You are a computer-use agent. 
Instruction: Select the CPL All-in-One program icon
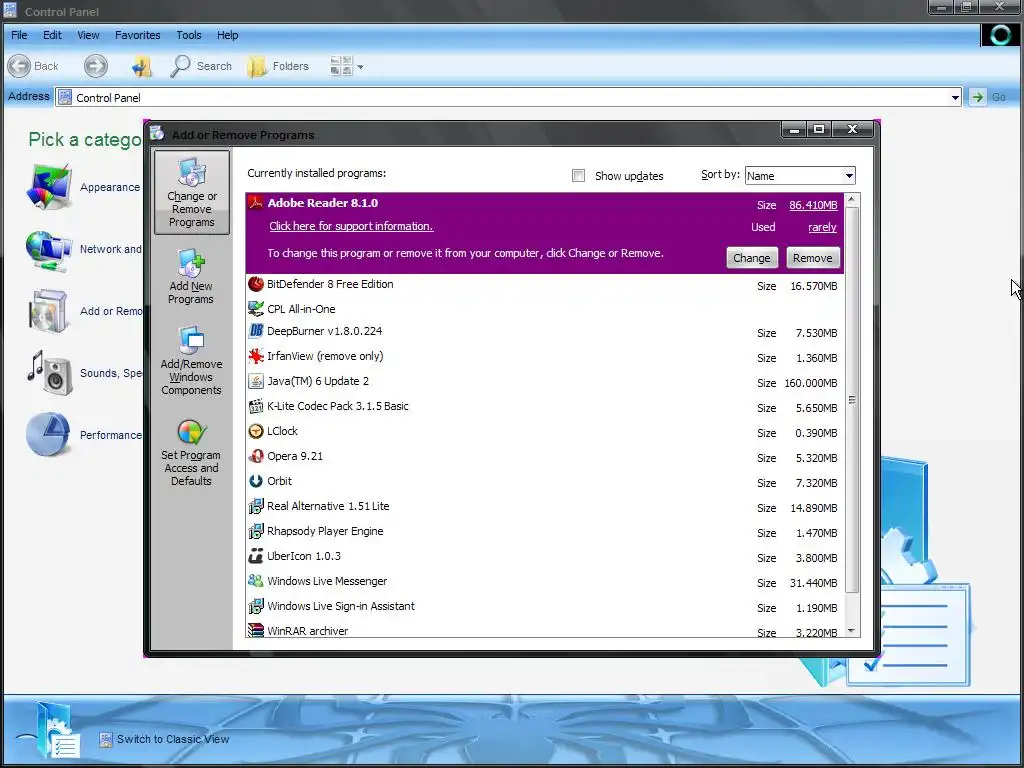[x=256, y=309]
